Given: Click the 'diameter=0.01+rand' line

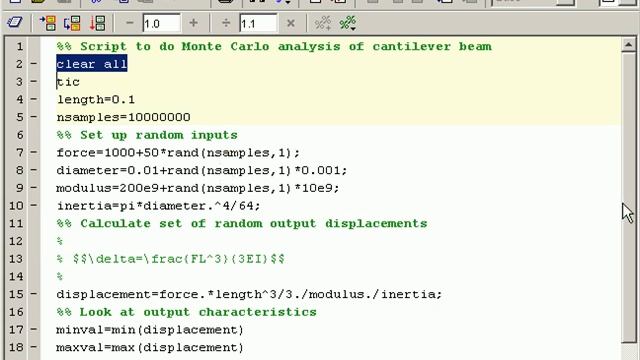Looking at the screenshot, I should 202,170.
